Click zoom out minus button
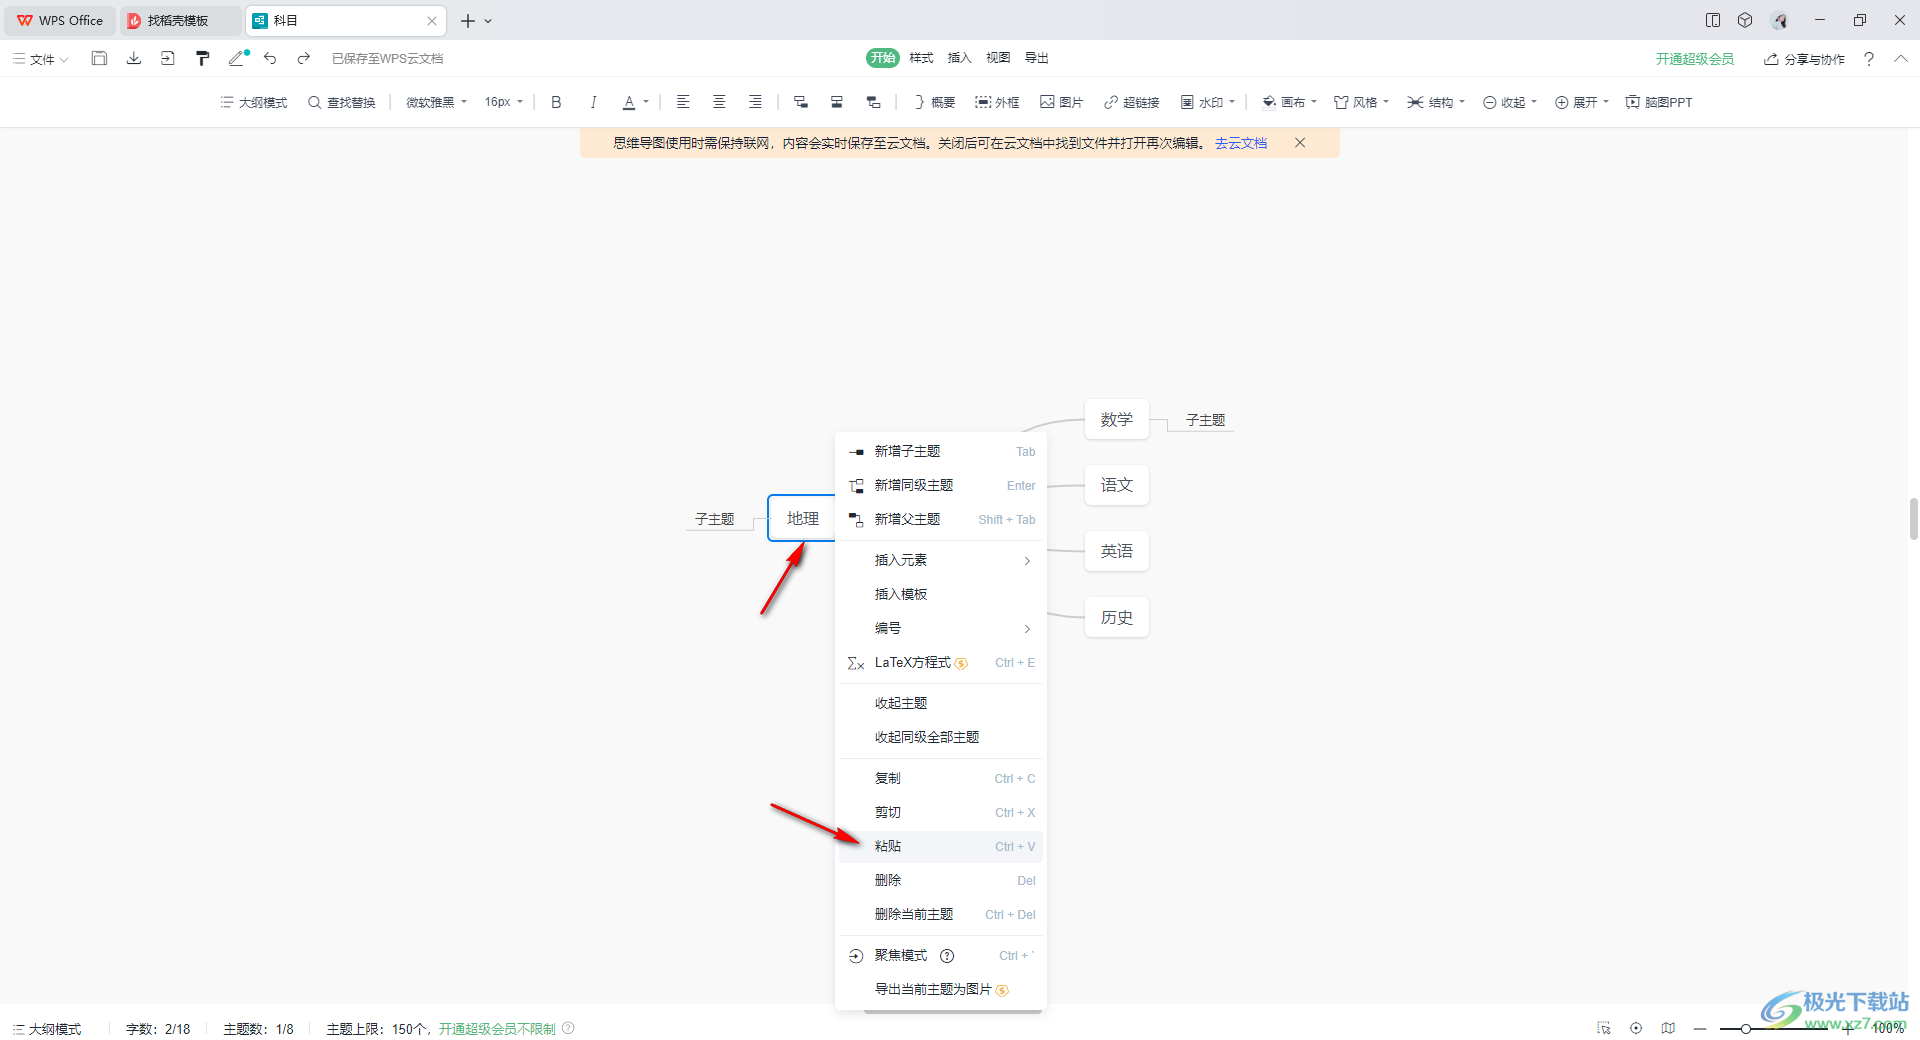This screenshot has height=1040, width=1920. [1700, 1029]
